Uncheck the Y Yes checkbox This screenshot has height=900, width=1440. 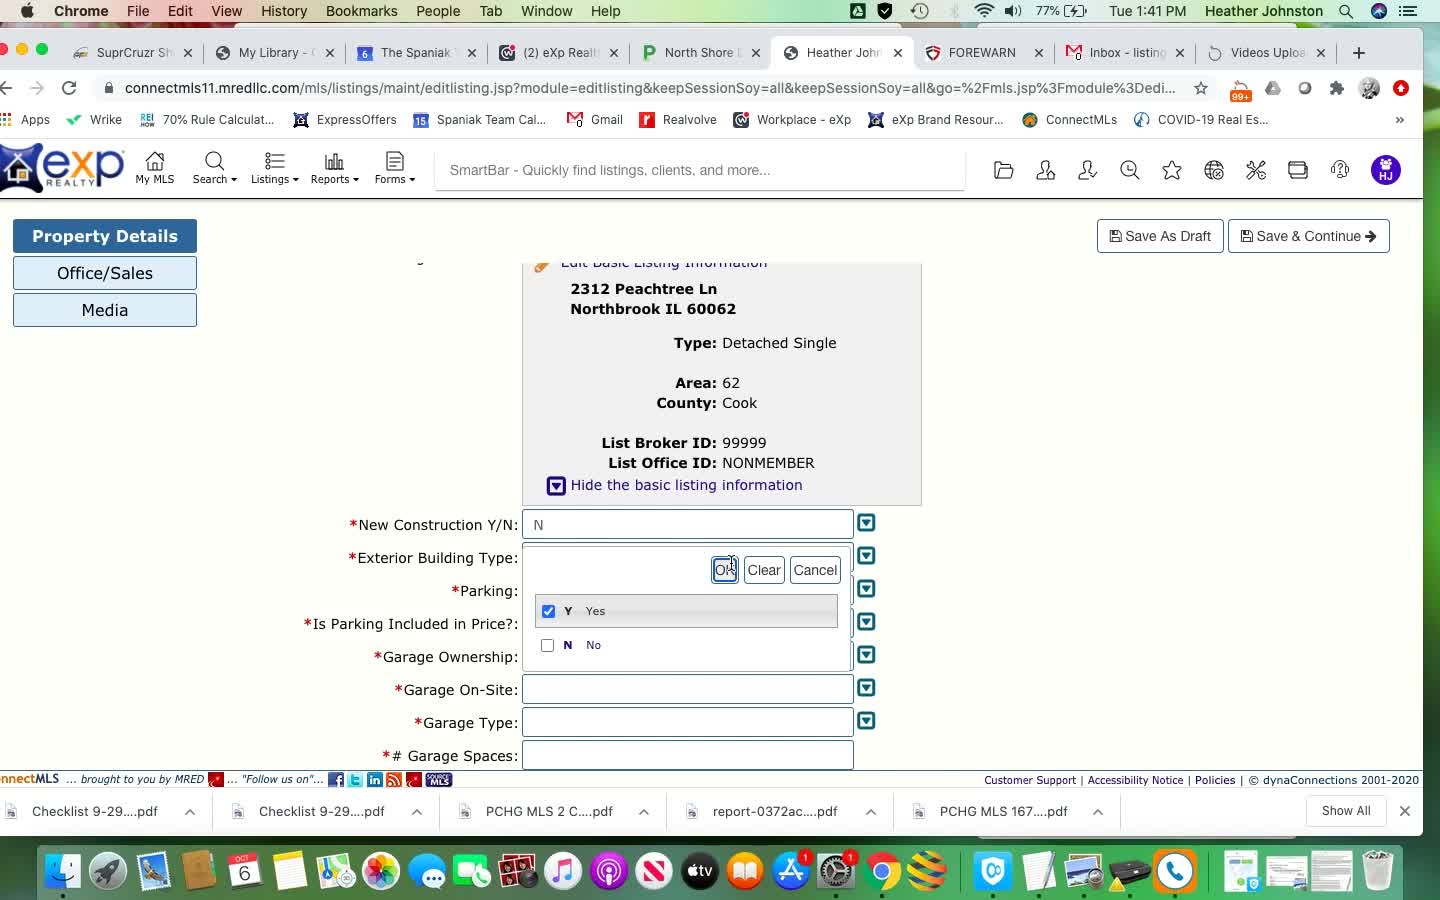click(548, 611)
